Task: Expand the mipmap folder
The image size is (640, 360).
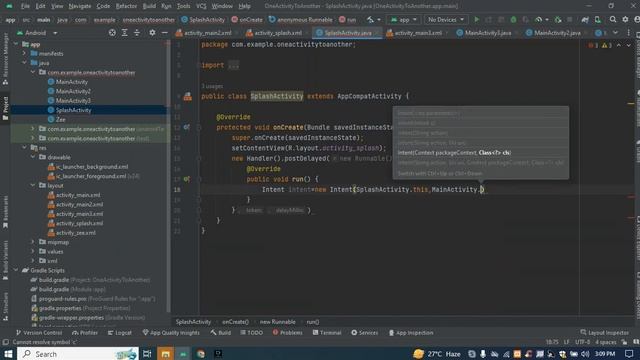Action: click(33, 242)
